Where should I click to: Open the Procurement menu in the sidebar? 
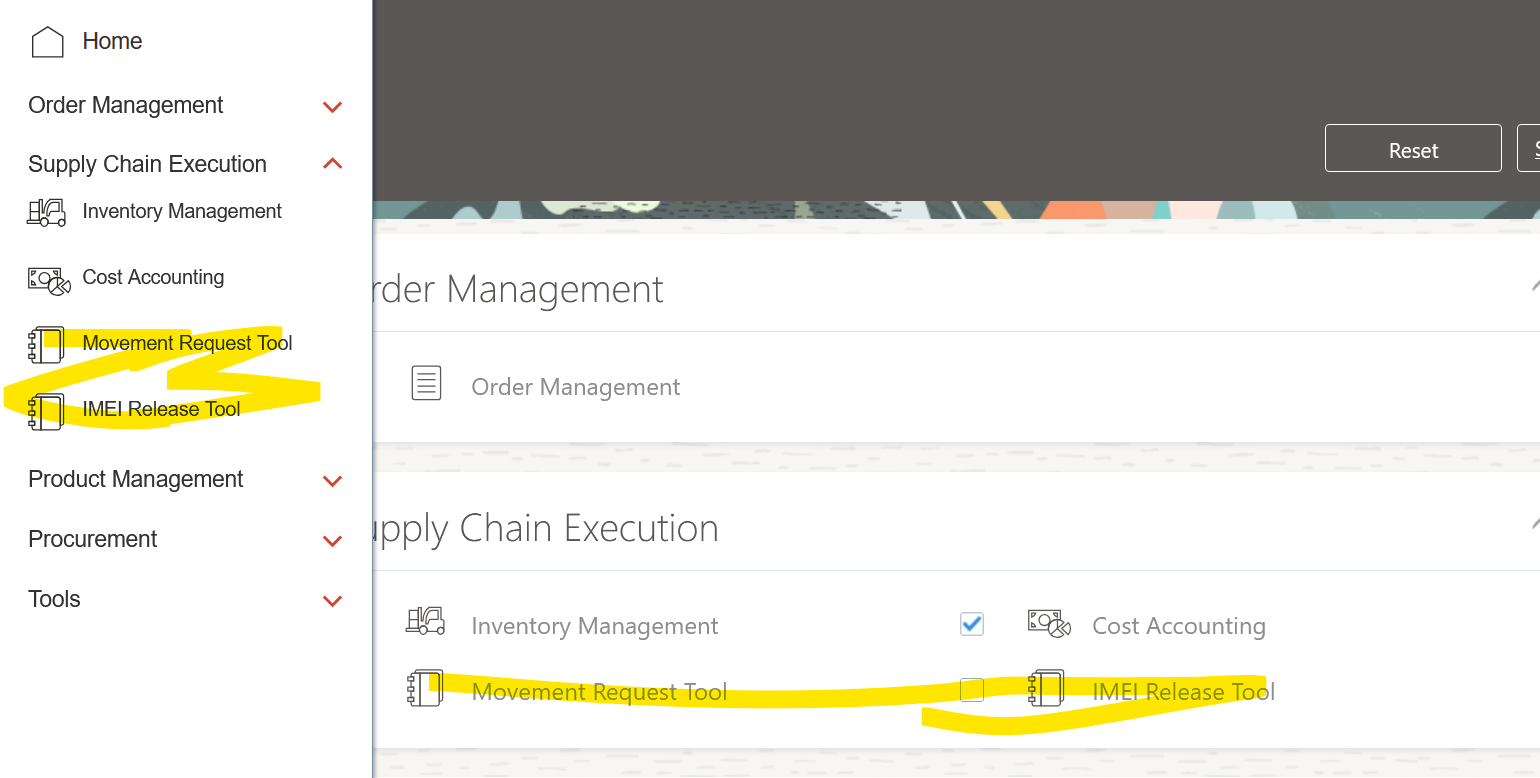pos(331,540)
